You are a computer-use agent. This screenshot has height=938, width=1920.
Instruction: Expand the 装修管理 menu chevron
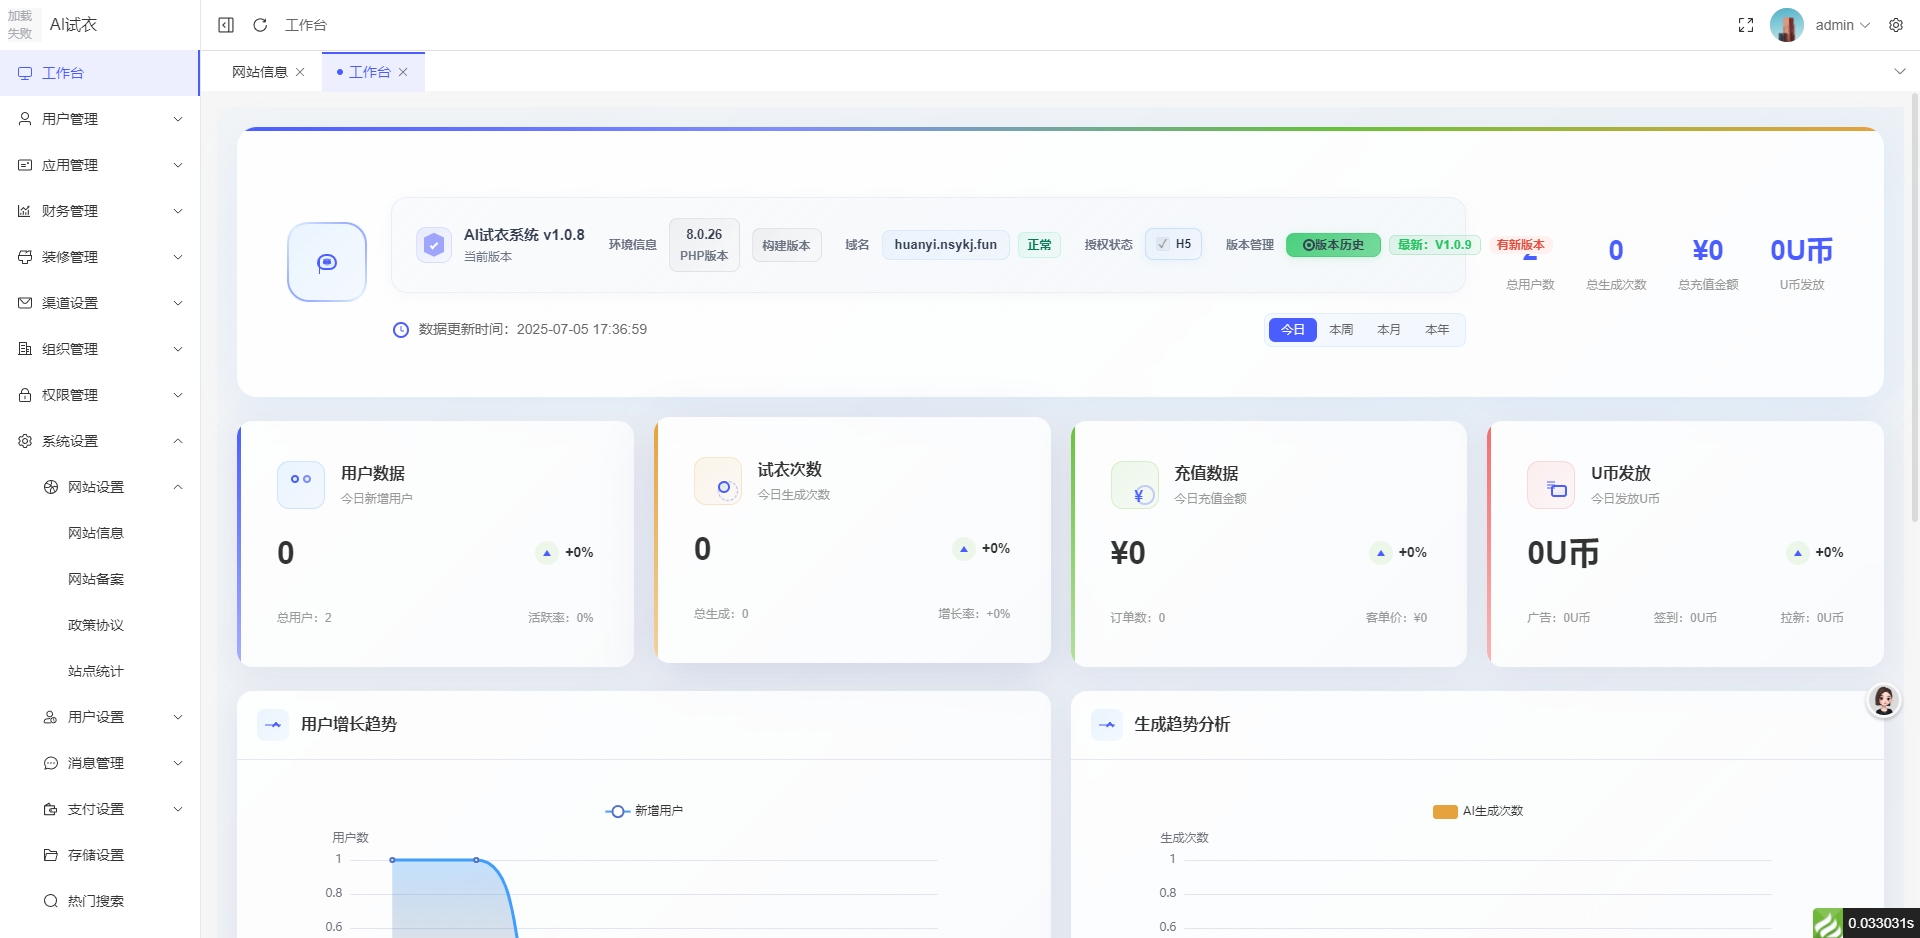coord(178,257)
